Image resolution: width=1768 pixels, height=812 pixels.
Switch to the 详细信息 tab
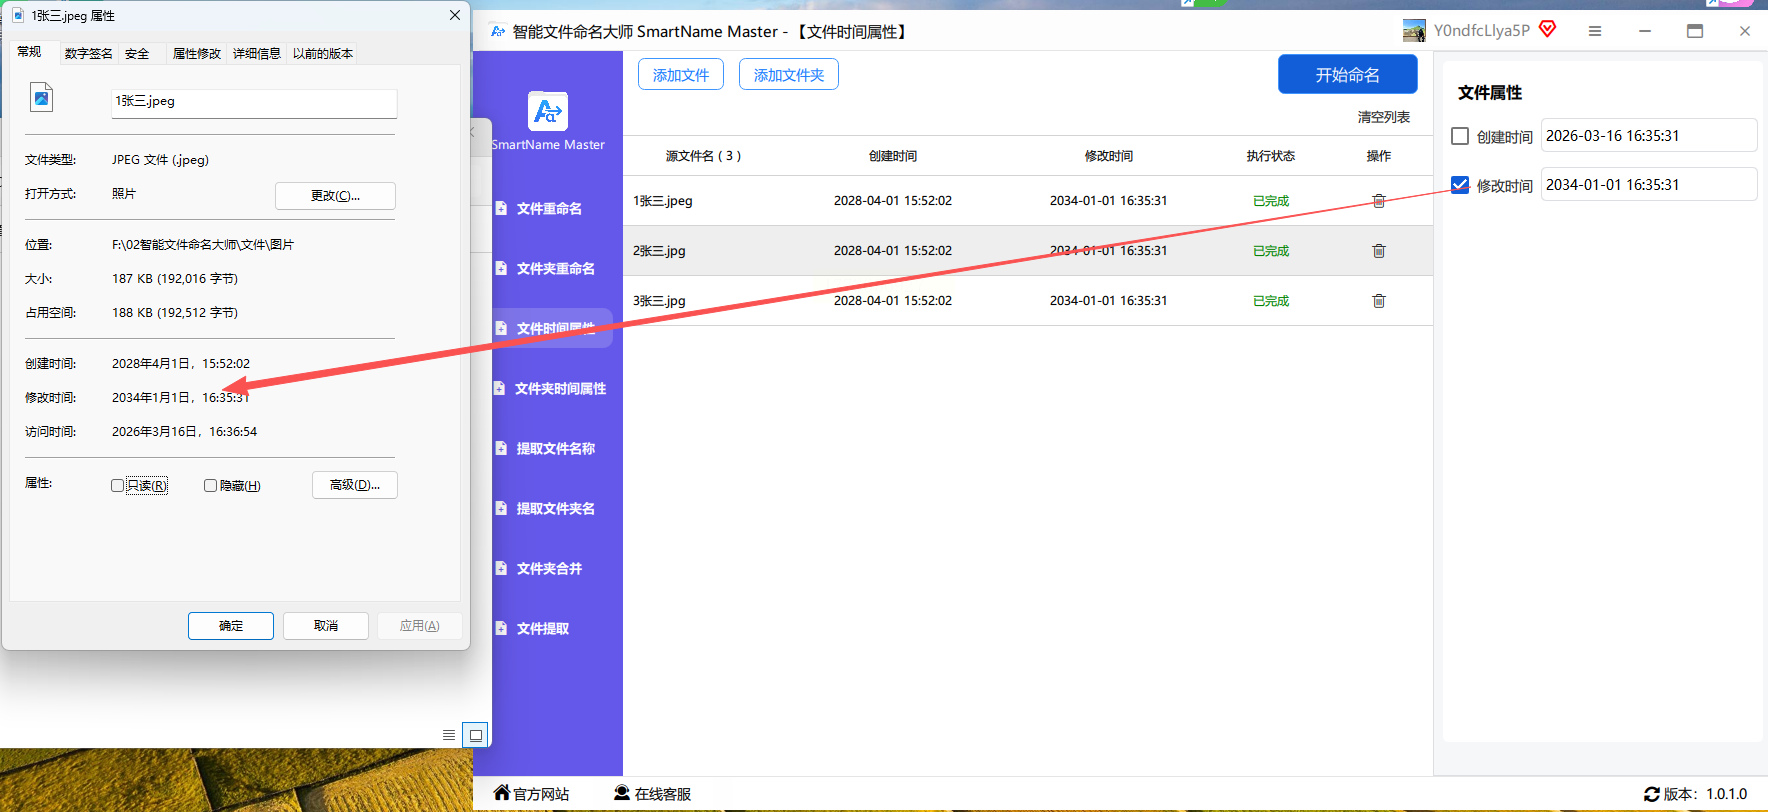(257, 54)
